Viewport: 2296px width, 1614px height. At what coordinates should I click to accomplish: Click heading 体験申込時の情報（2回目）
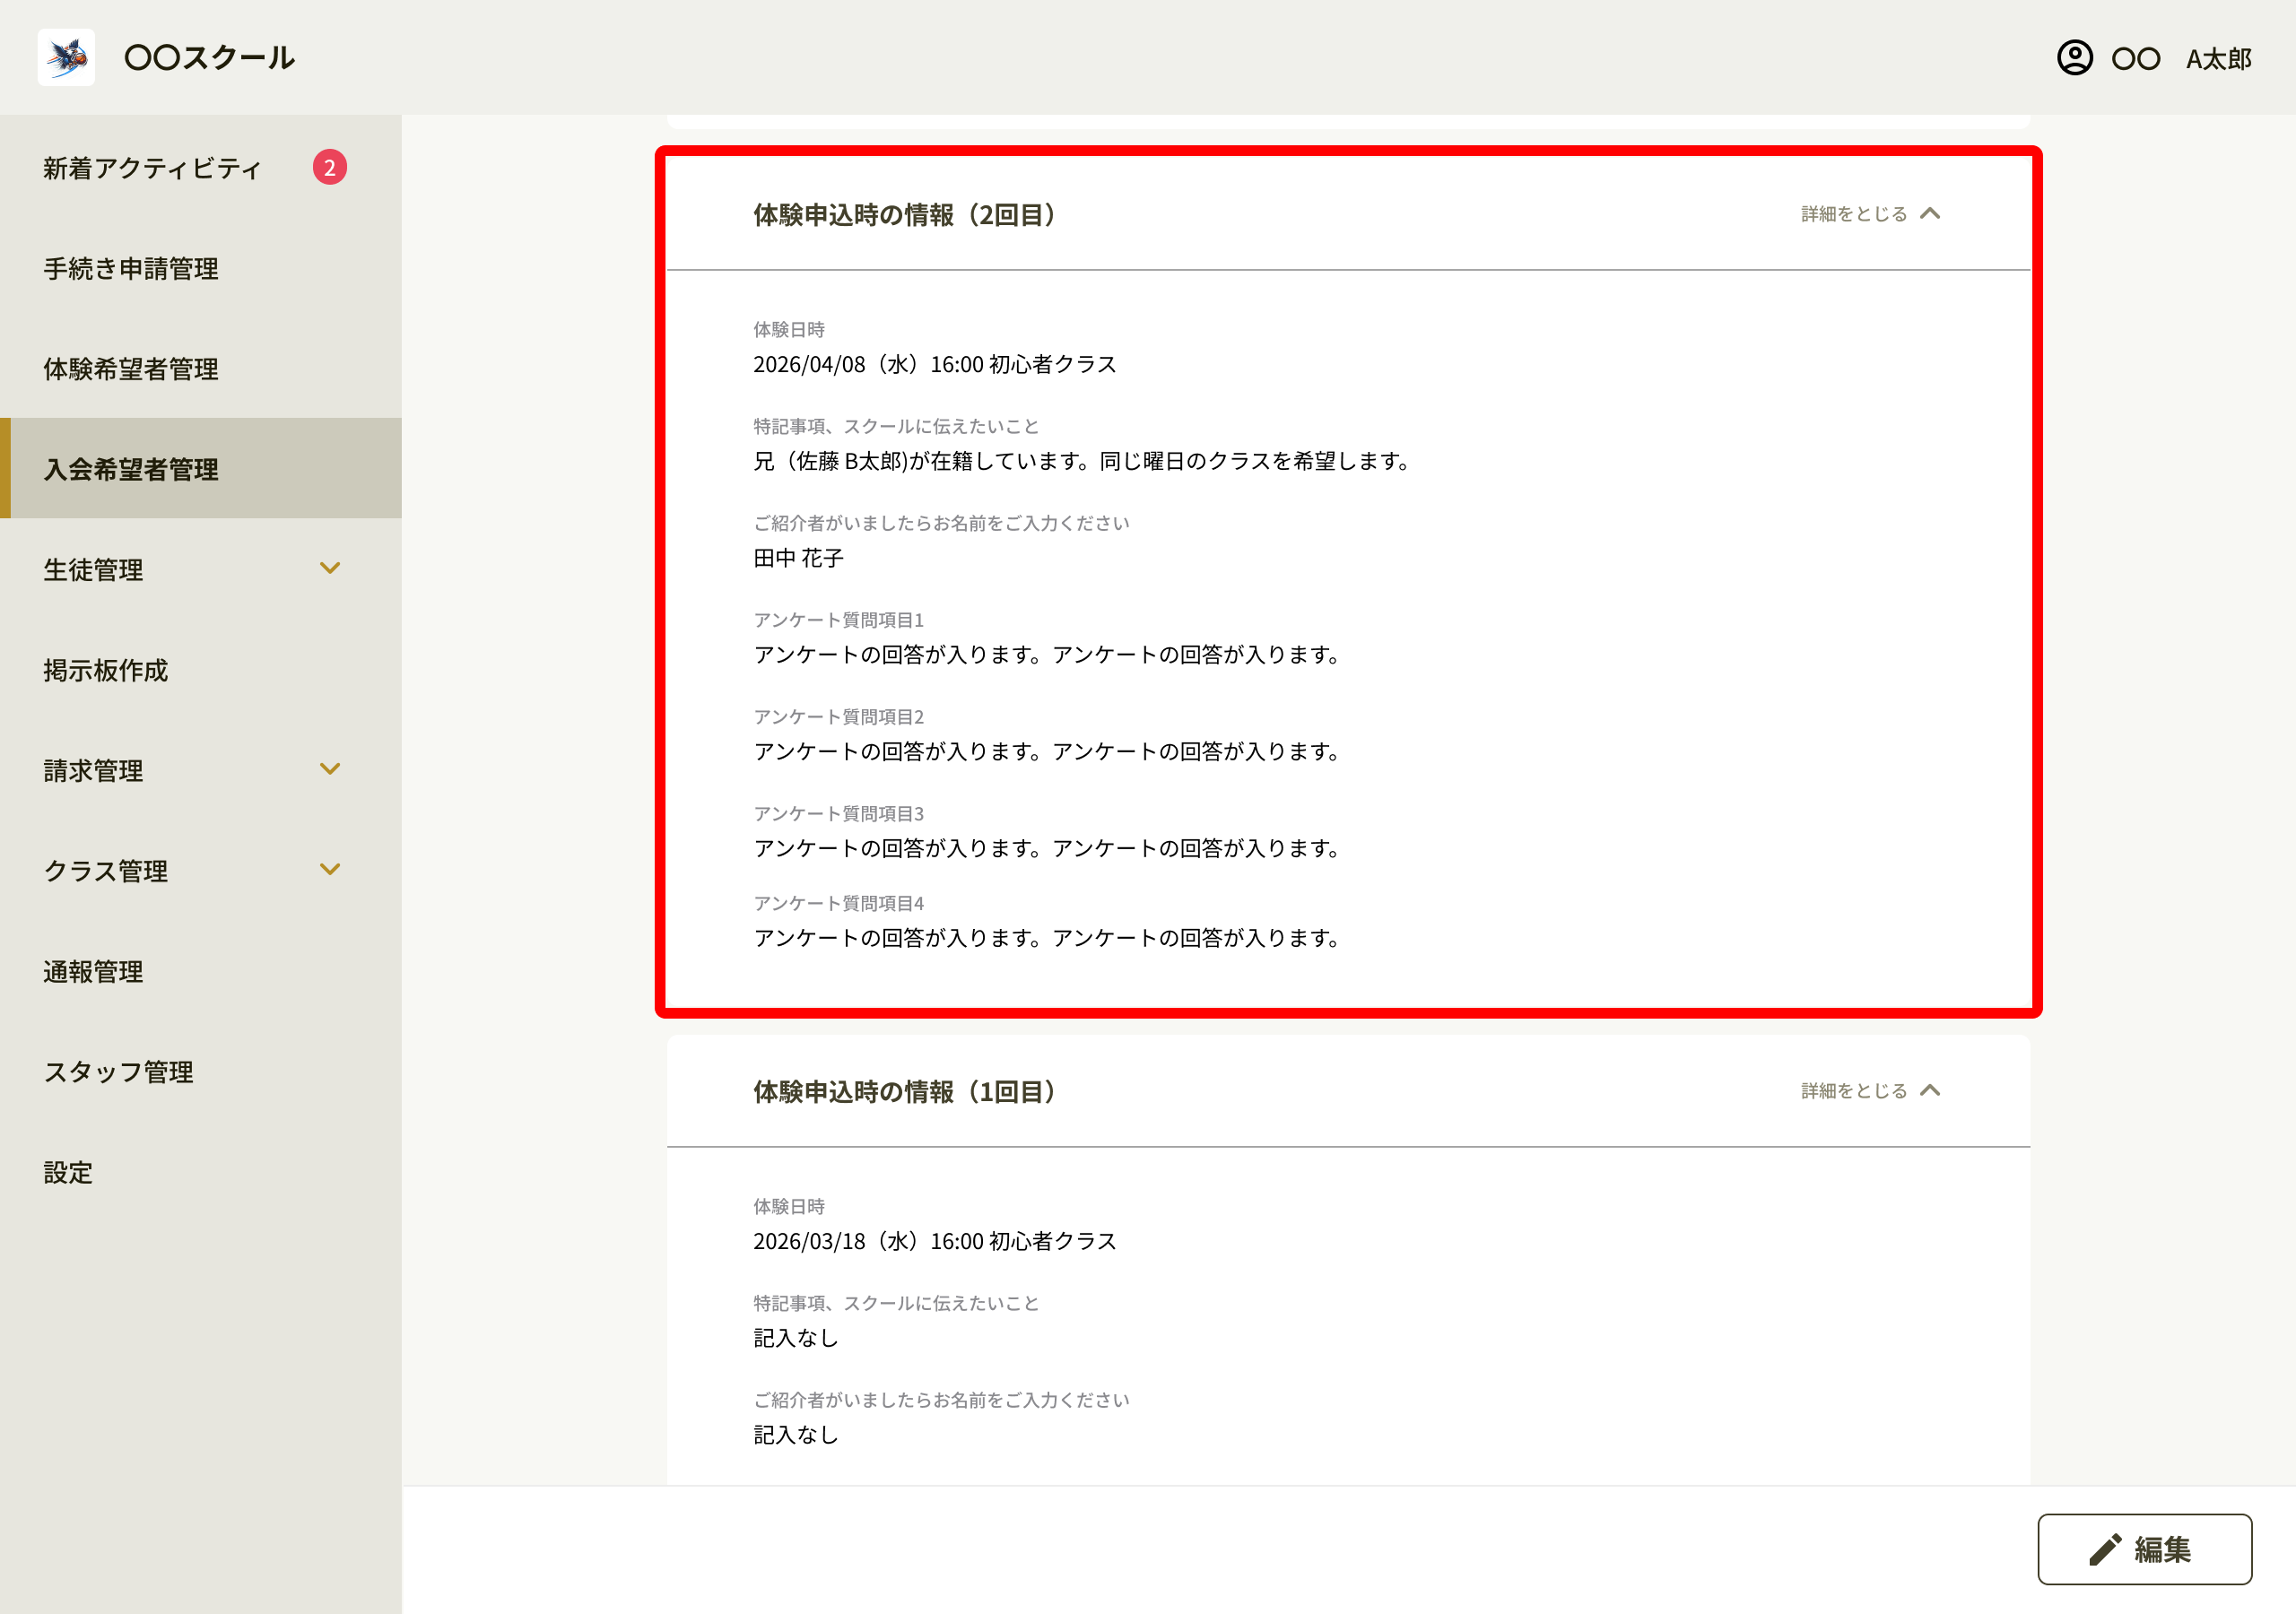pos(904,215)
